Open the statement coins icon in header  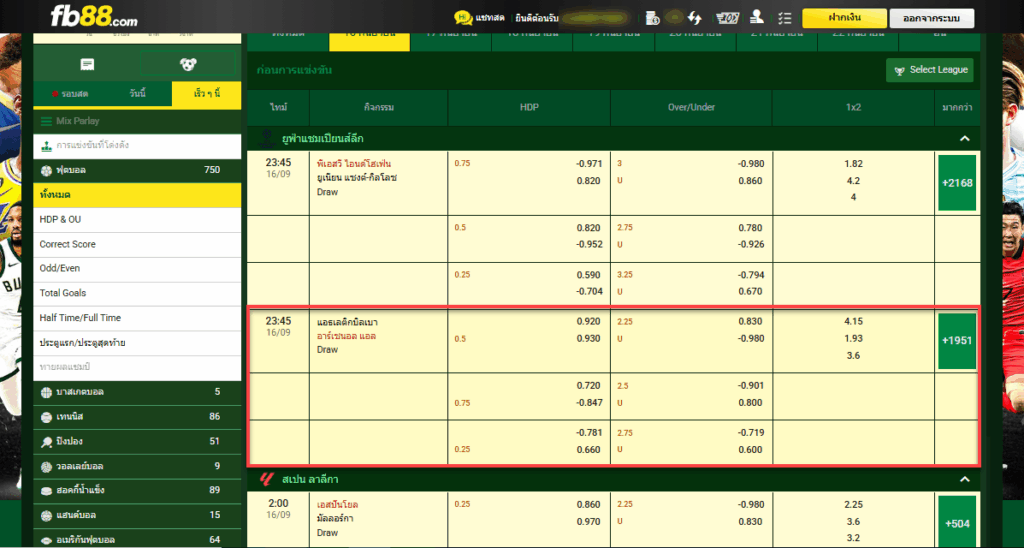[x=652, y=18]
